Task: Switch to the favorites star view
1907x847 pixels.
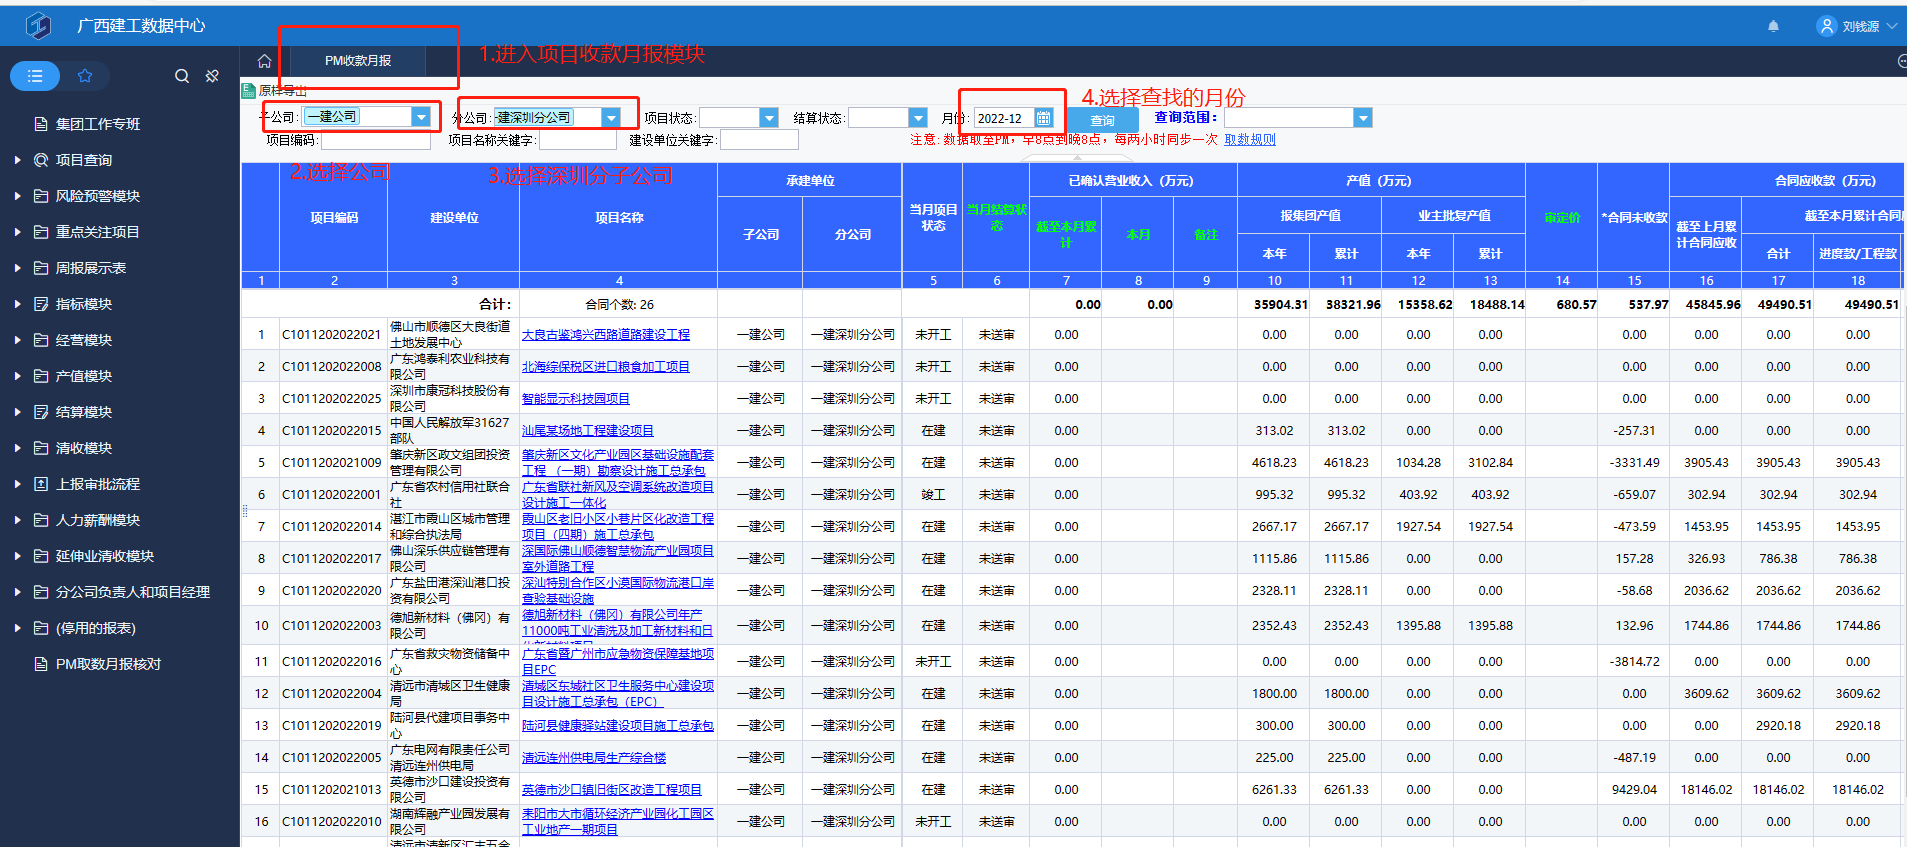Action: pos(85,76)
